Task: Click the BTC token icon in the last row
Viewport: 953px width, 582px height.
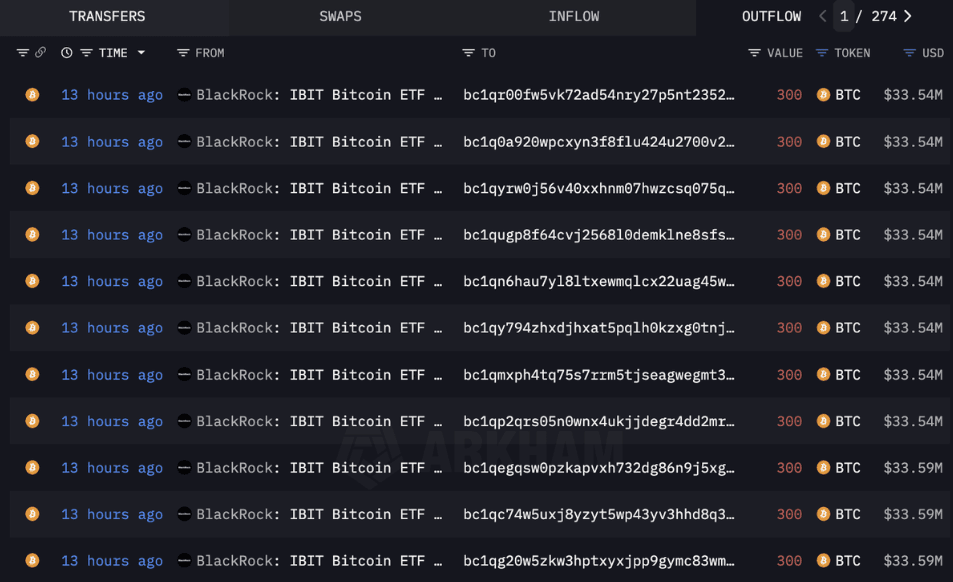Action: (x=824, y=561)
